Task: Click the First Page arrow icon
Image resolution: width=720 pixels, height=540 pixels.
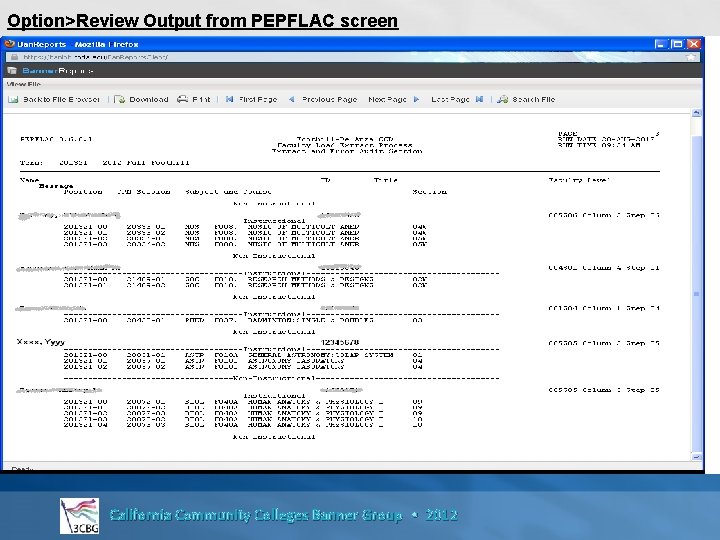Action: pyautogui.click(x=230, y=99)
